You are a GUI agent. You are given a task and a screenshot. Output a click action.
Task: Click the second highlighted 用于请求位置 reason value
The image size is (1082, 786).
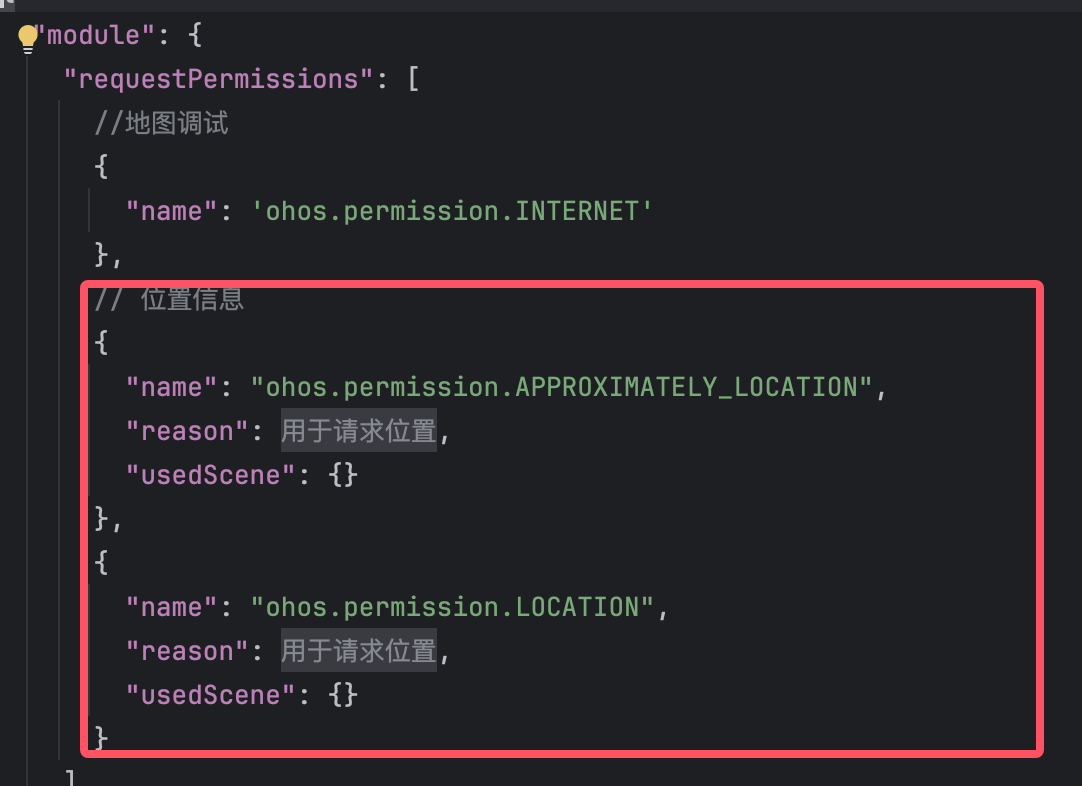[x=359, y=650]
